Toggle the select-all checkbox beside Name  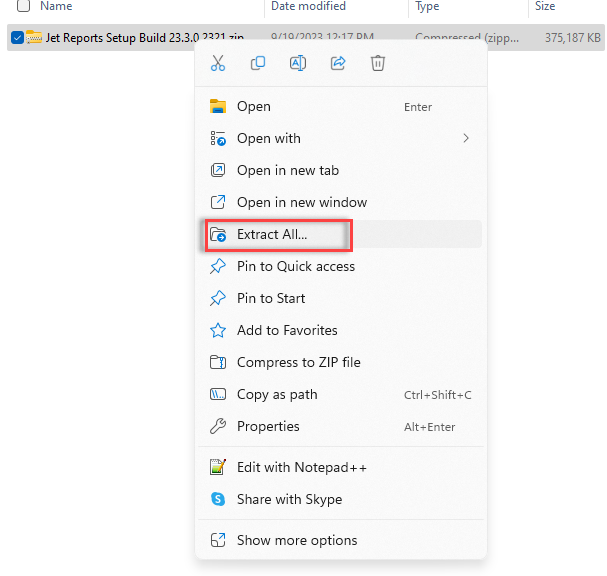coord(23,6)
